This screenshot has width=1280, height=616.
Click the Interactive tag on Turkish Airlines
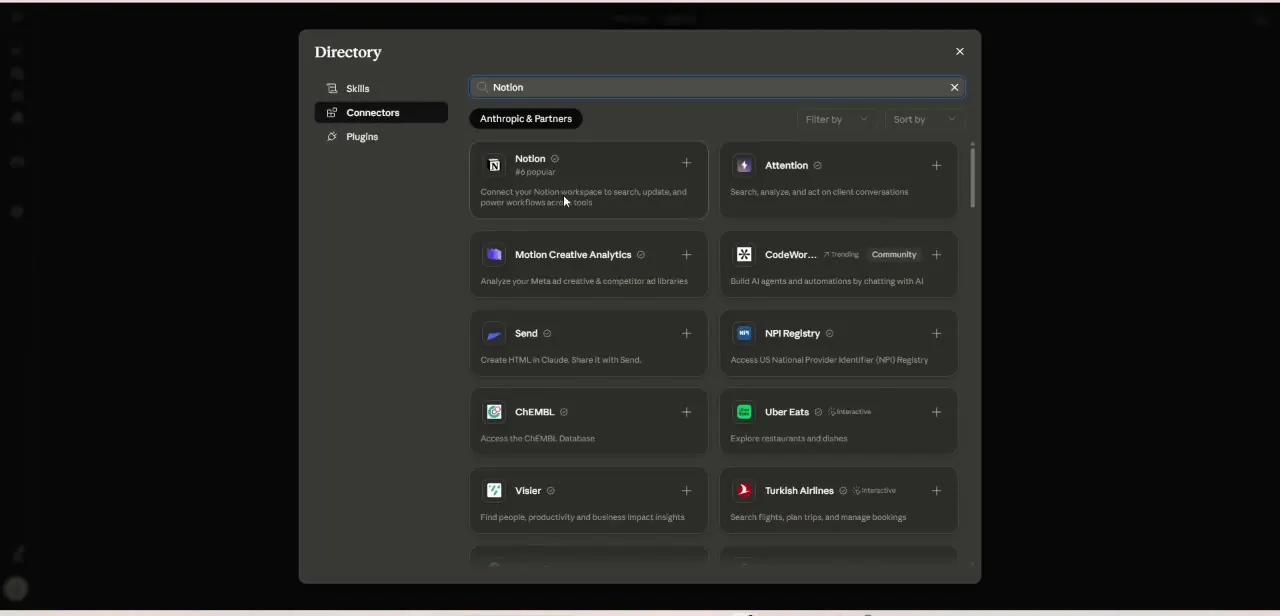coord(875,491)
